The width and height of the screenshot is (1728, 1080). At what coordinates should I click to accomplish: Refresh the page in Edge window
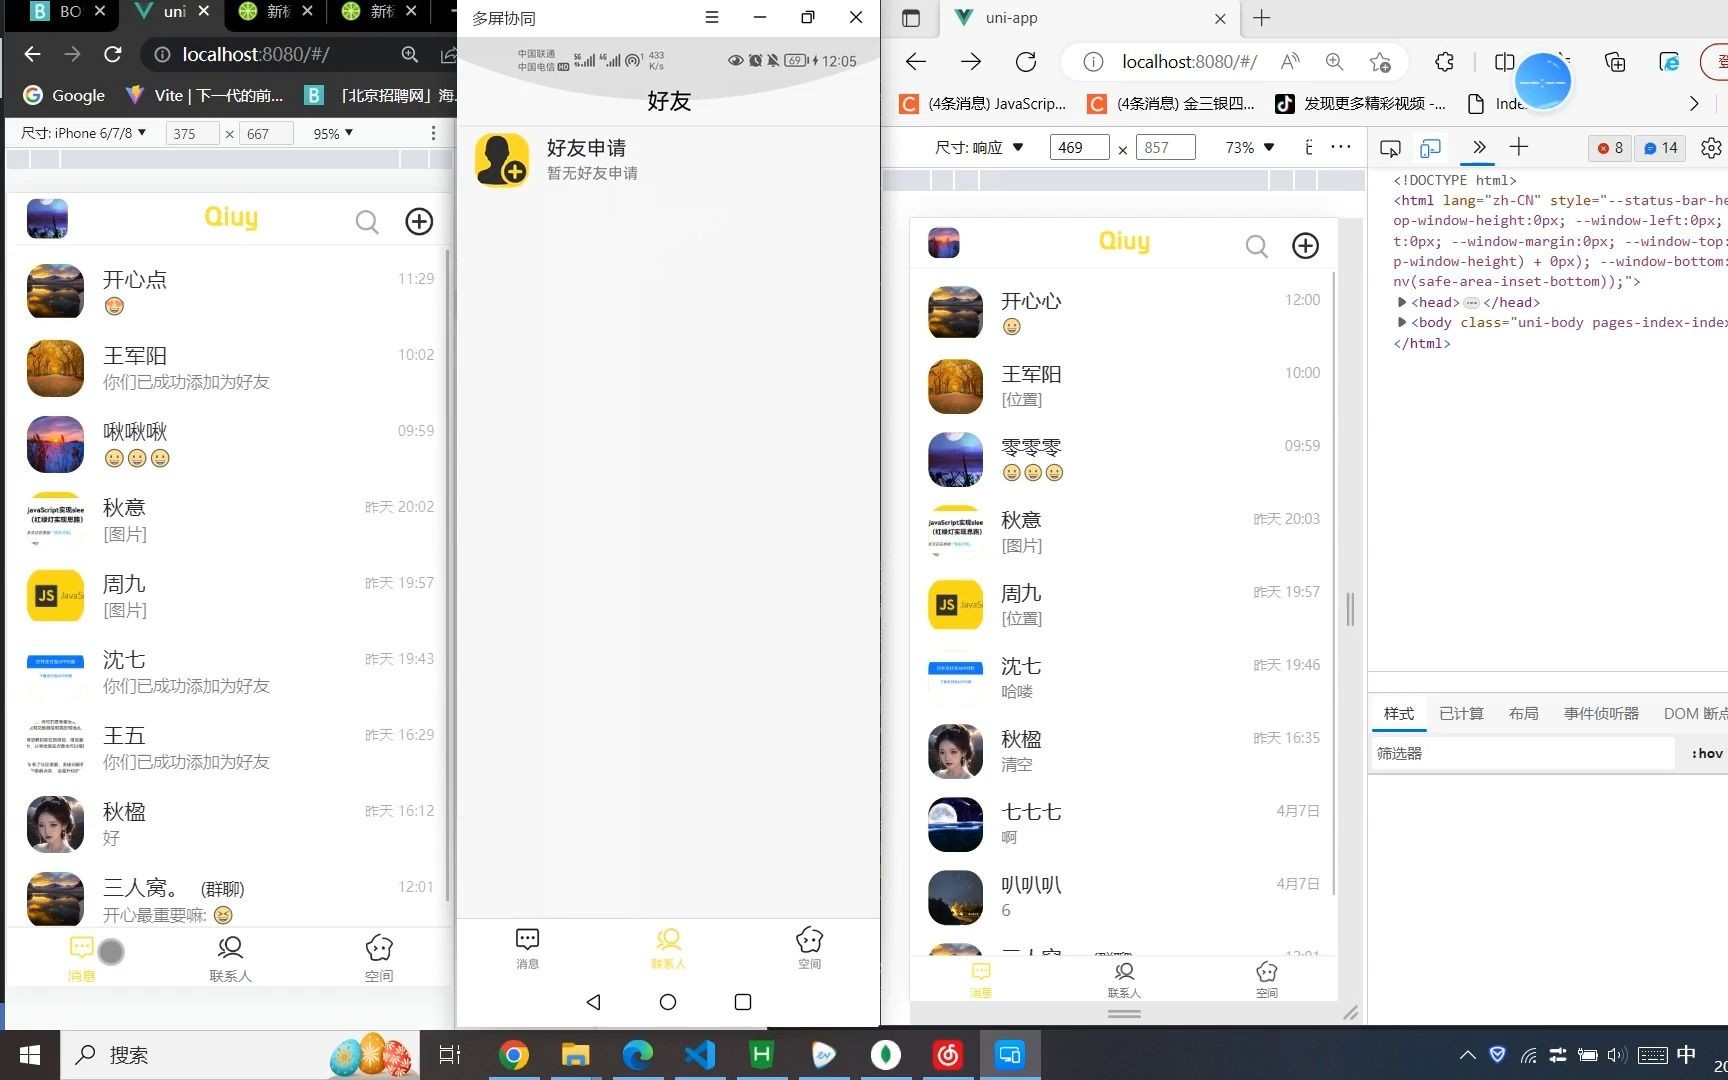[x=1026, y=62]
